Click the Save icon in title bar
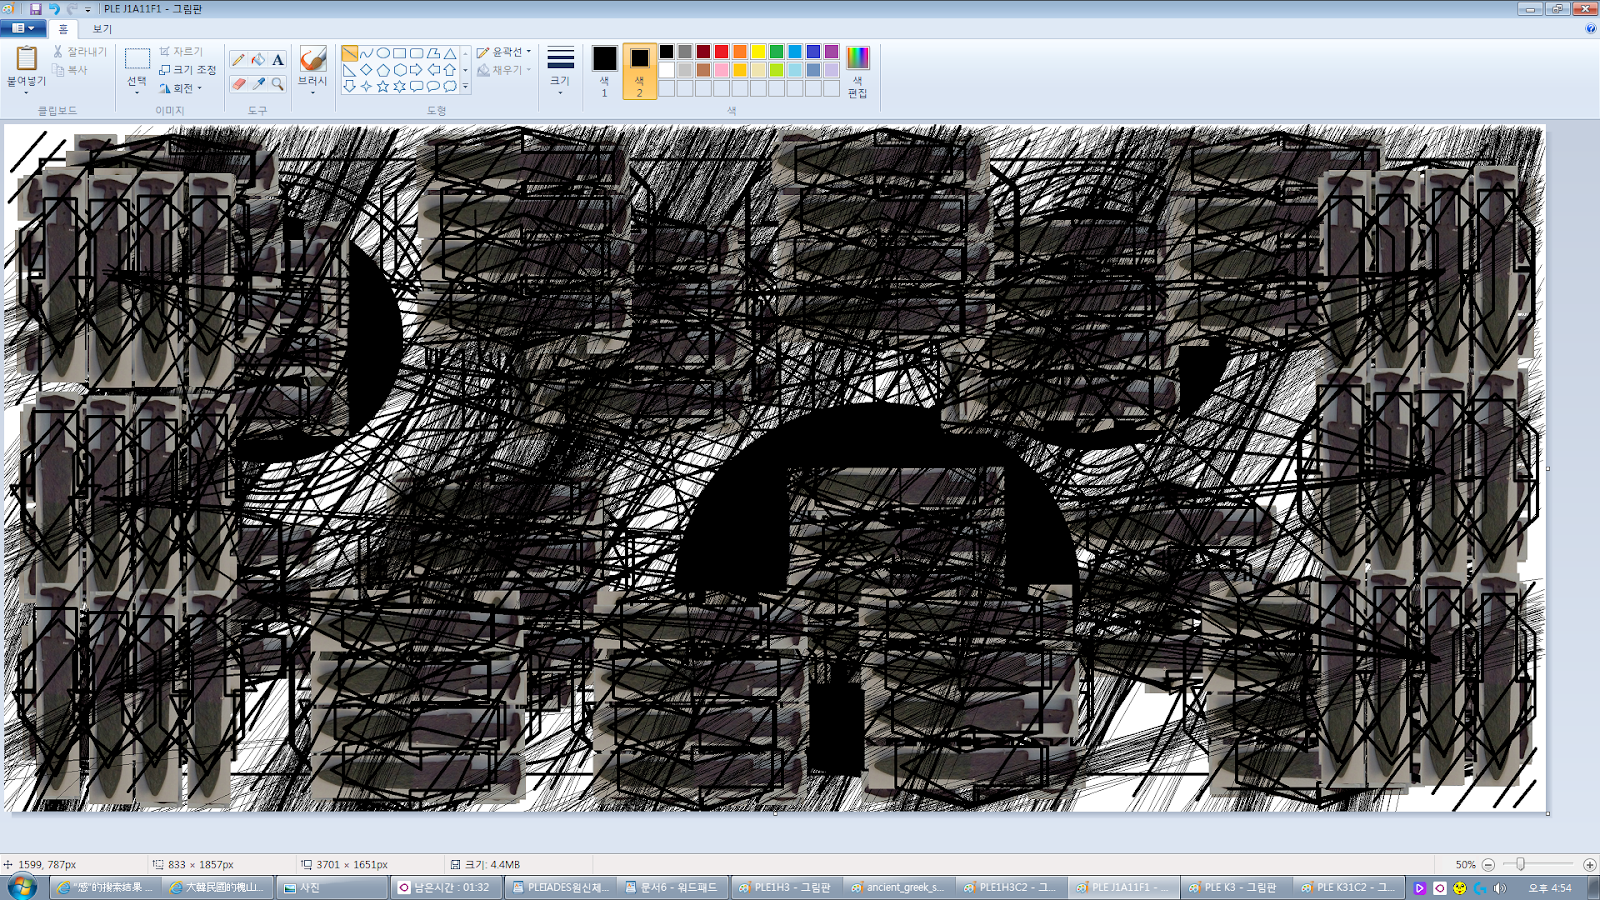The width and height of the screenshot is (1600, 900). click(x=35, y=9)
